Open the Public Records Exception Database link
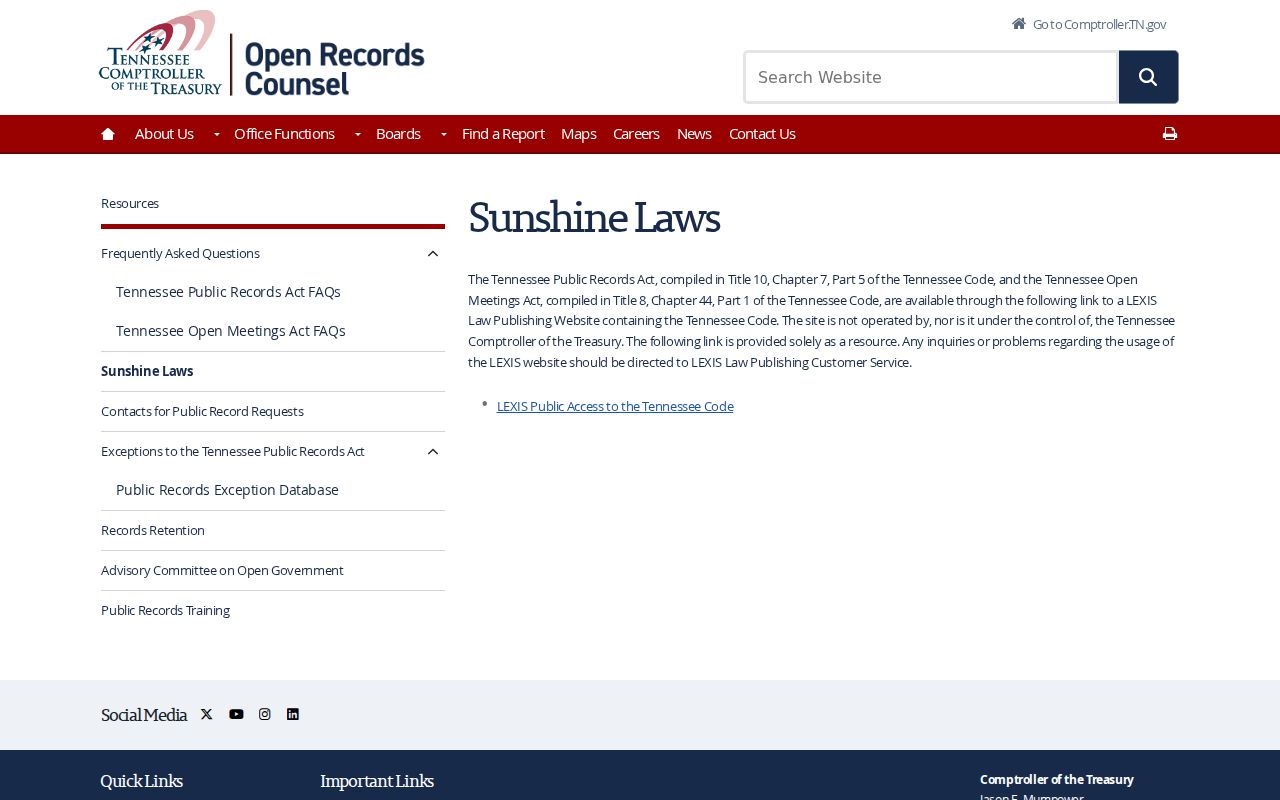This screenshot has height=800, width=1280. coord(227,490)
